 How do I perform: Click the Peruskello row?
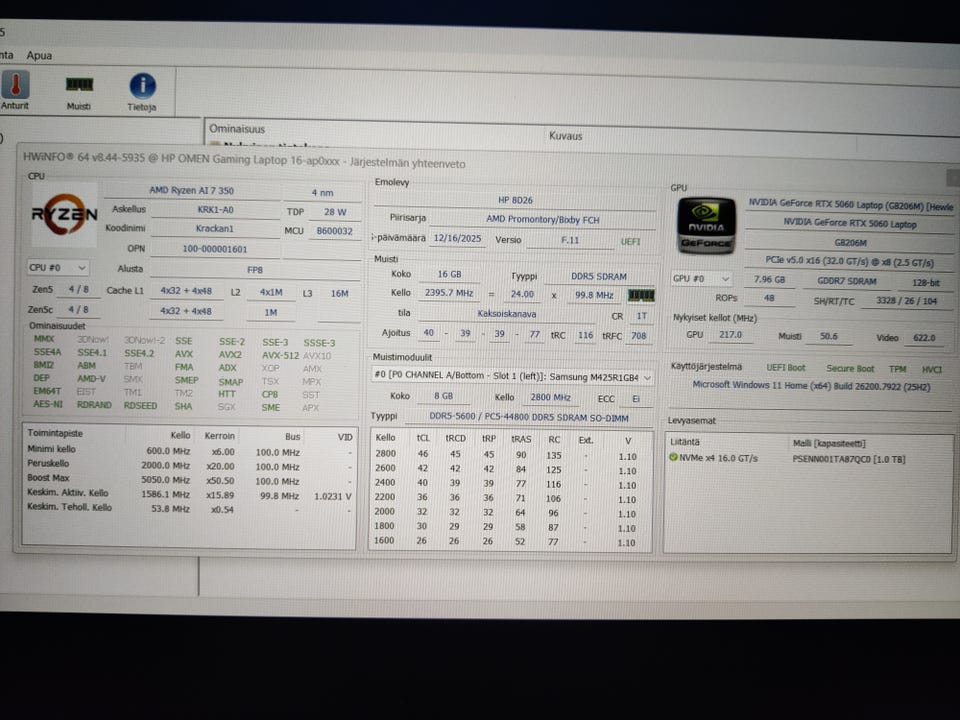189,465
